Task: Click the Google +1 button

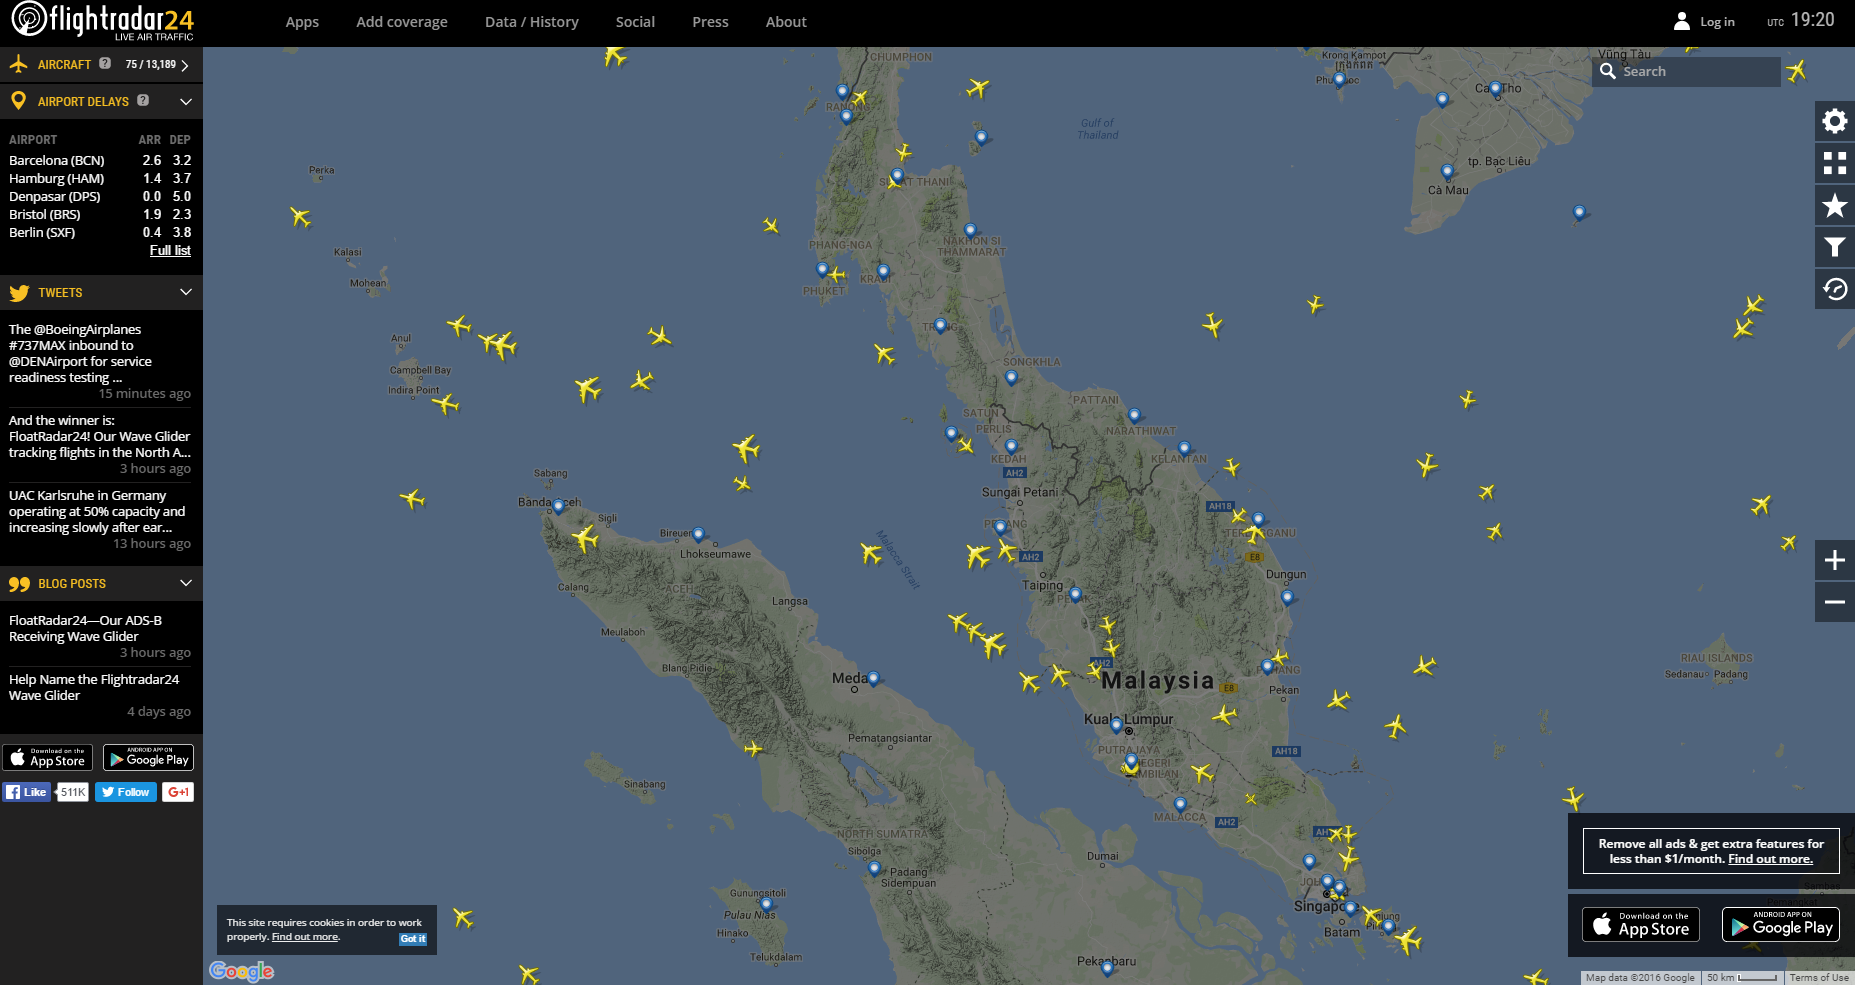Action: click(x=178, y=792)
